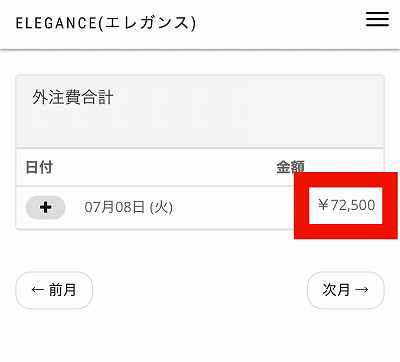Go to previous month with ← 前月
400x362 pixels.
pyautogui.click(x=54, y=290)
